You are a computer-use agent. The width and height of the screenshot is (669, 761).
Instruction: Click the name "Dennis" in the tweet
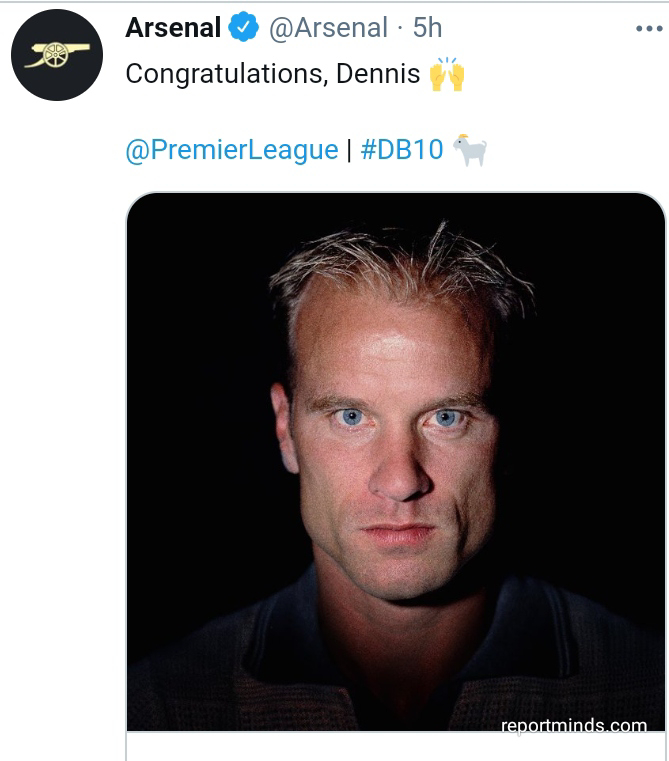(376, 76)
